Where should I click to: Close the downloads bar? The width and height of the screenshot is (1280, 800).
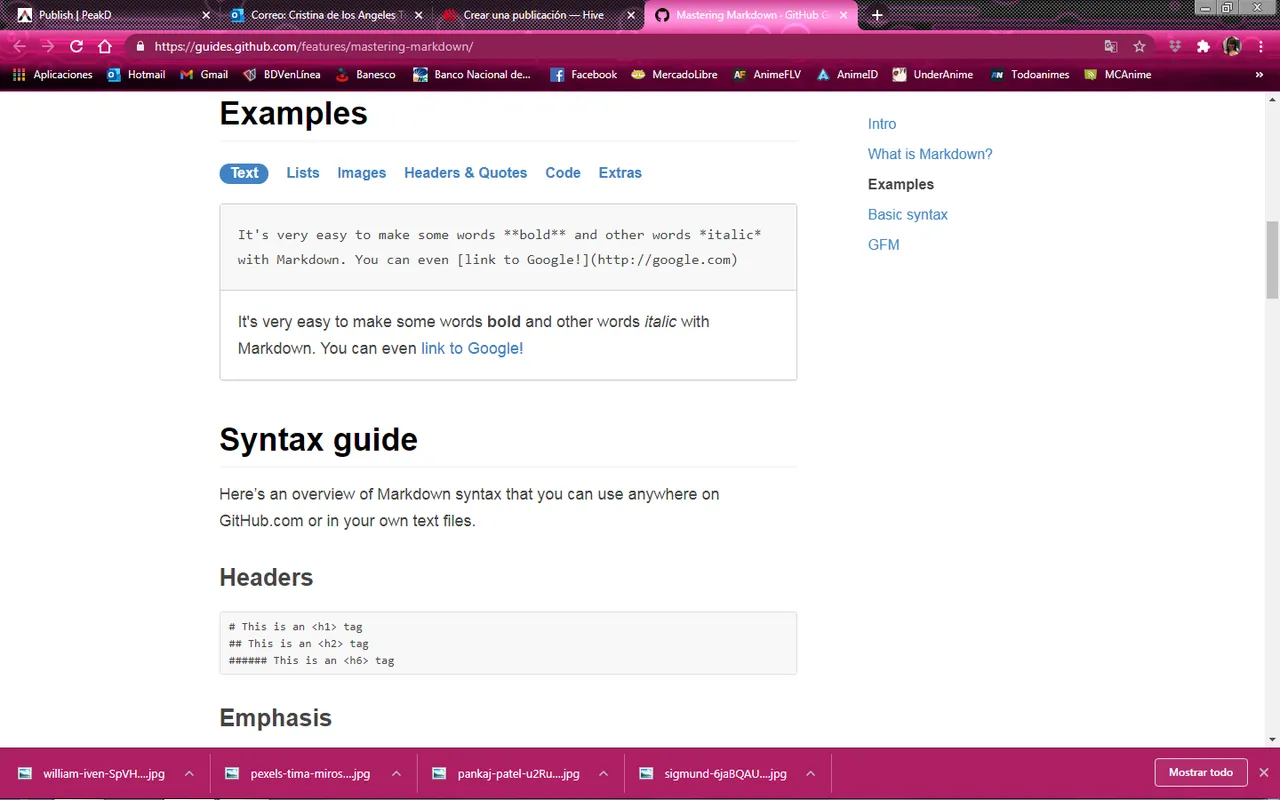[x=1264, y=773]
